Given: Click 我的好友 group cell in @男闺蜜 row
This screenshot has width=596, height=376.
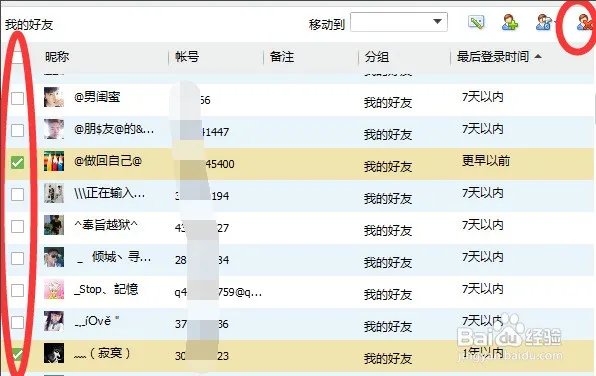Looking at the screenshot, I should coord(388,103).
